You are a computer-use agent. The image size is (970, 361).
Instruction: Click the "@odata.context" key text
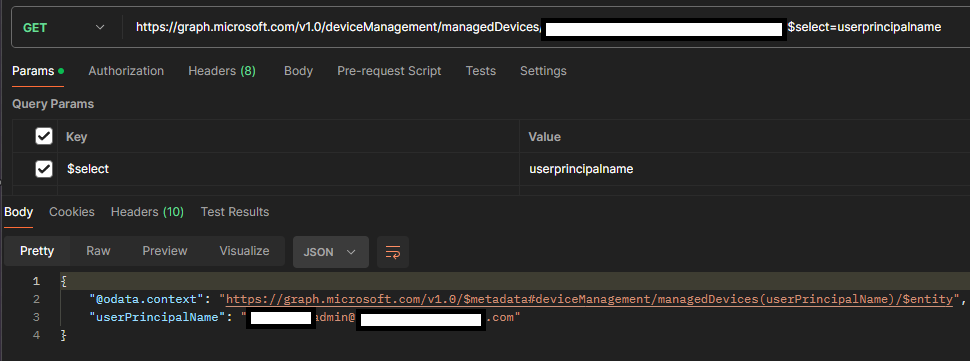(x=146, y=300)
